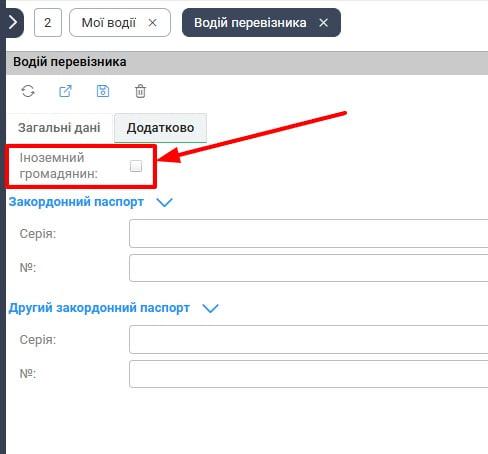This screenshot has width=488, height=454.
Task: Switch to the Загальні дані tab
Action: (59, 128)
